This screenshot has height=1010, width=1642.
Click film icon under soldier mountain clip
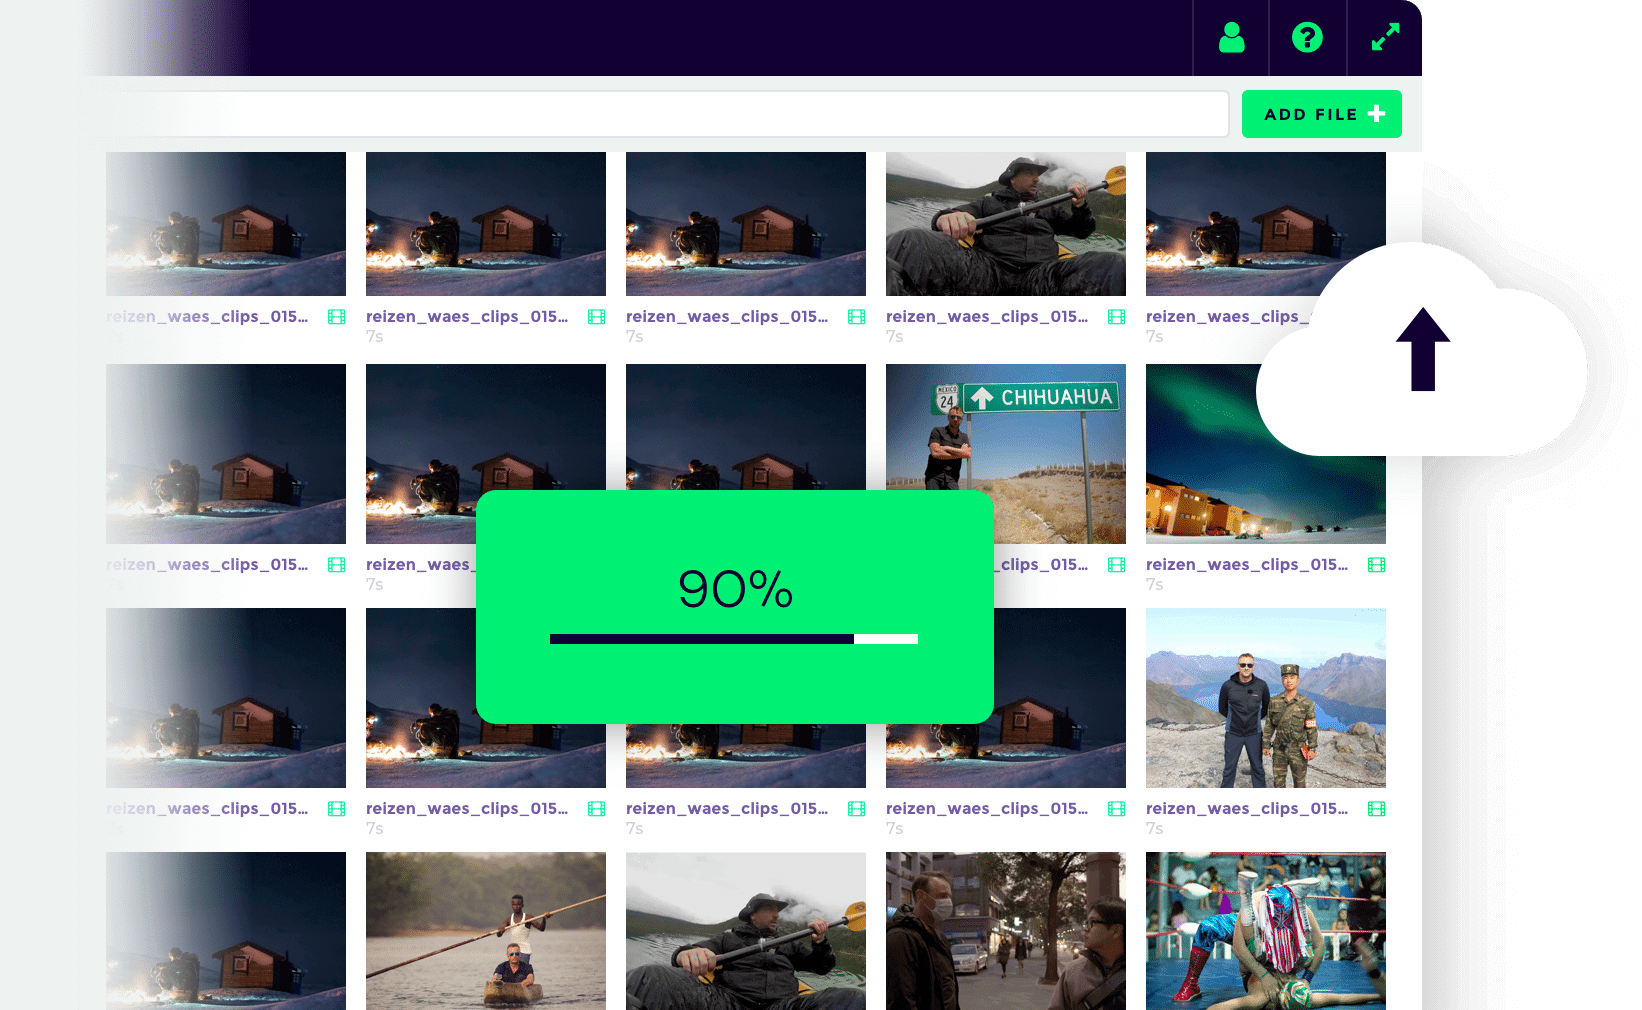pos(1377,809)
